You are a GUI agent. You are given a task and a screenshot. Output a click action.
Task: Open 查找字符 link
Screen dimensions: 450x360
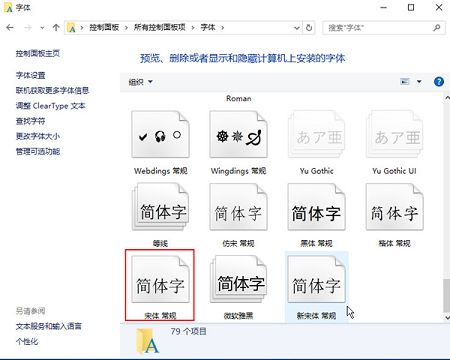coord(30,121)
